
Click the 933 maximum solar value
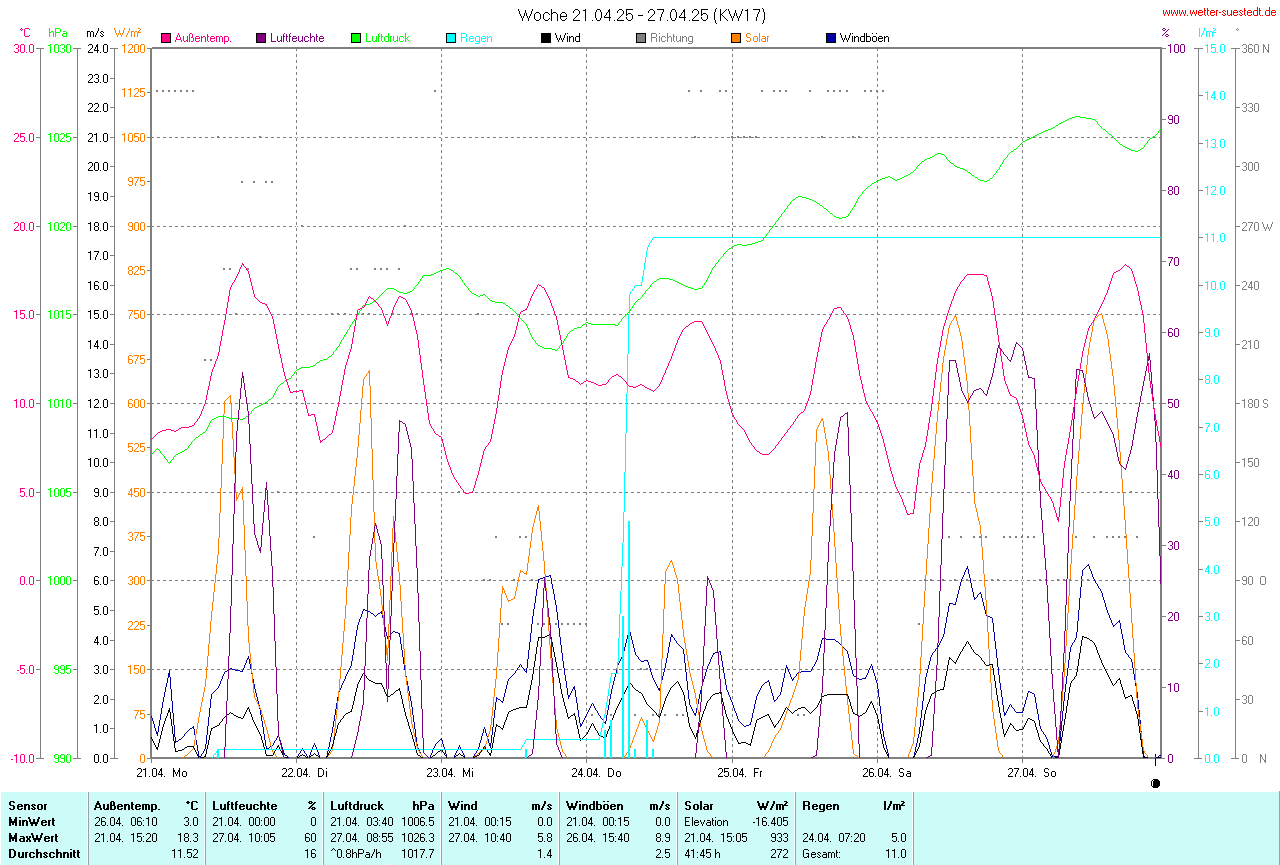click(x=779, y=838)
